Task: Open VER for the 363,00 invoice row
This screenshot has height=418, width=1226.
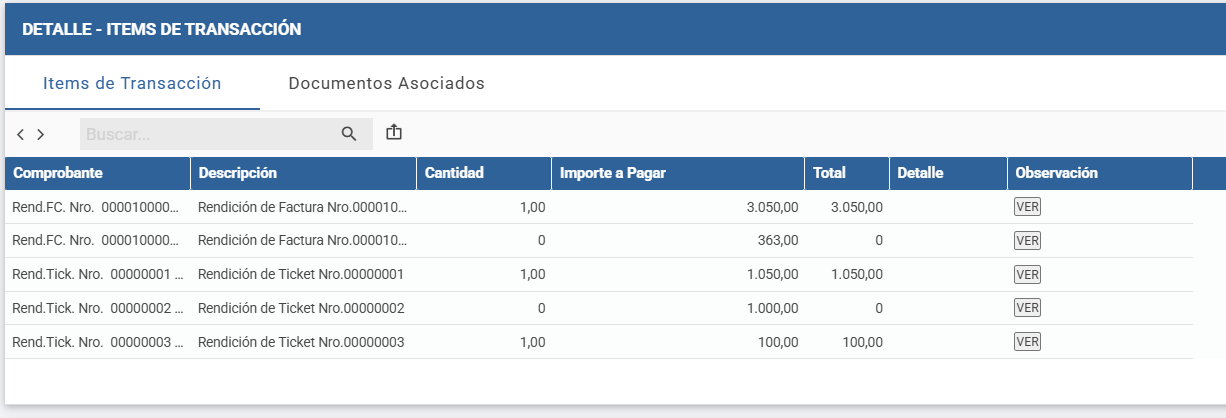Action: (1027, 240)
